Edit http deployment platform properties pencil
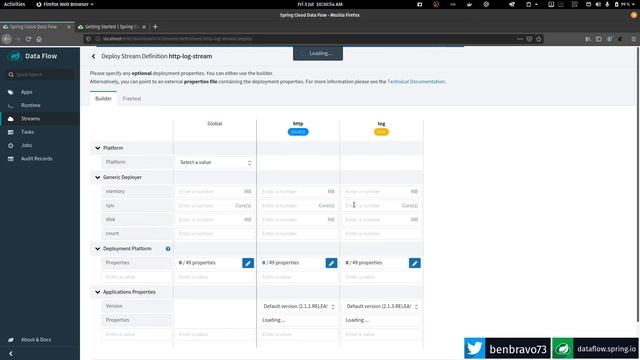This screenshot has height=360, width=640. (x=331, y=263)
